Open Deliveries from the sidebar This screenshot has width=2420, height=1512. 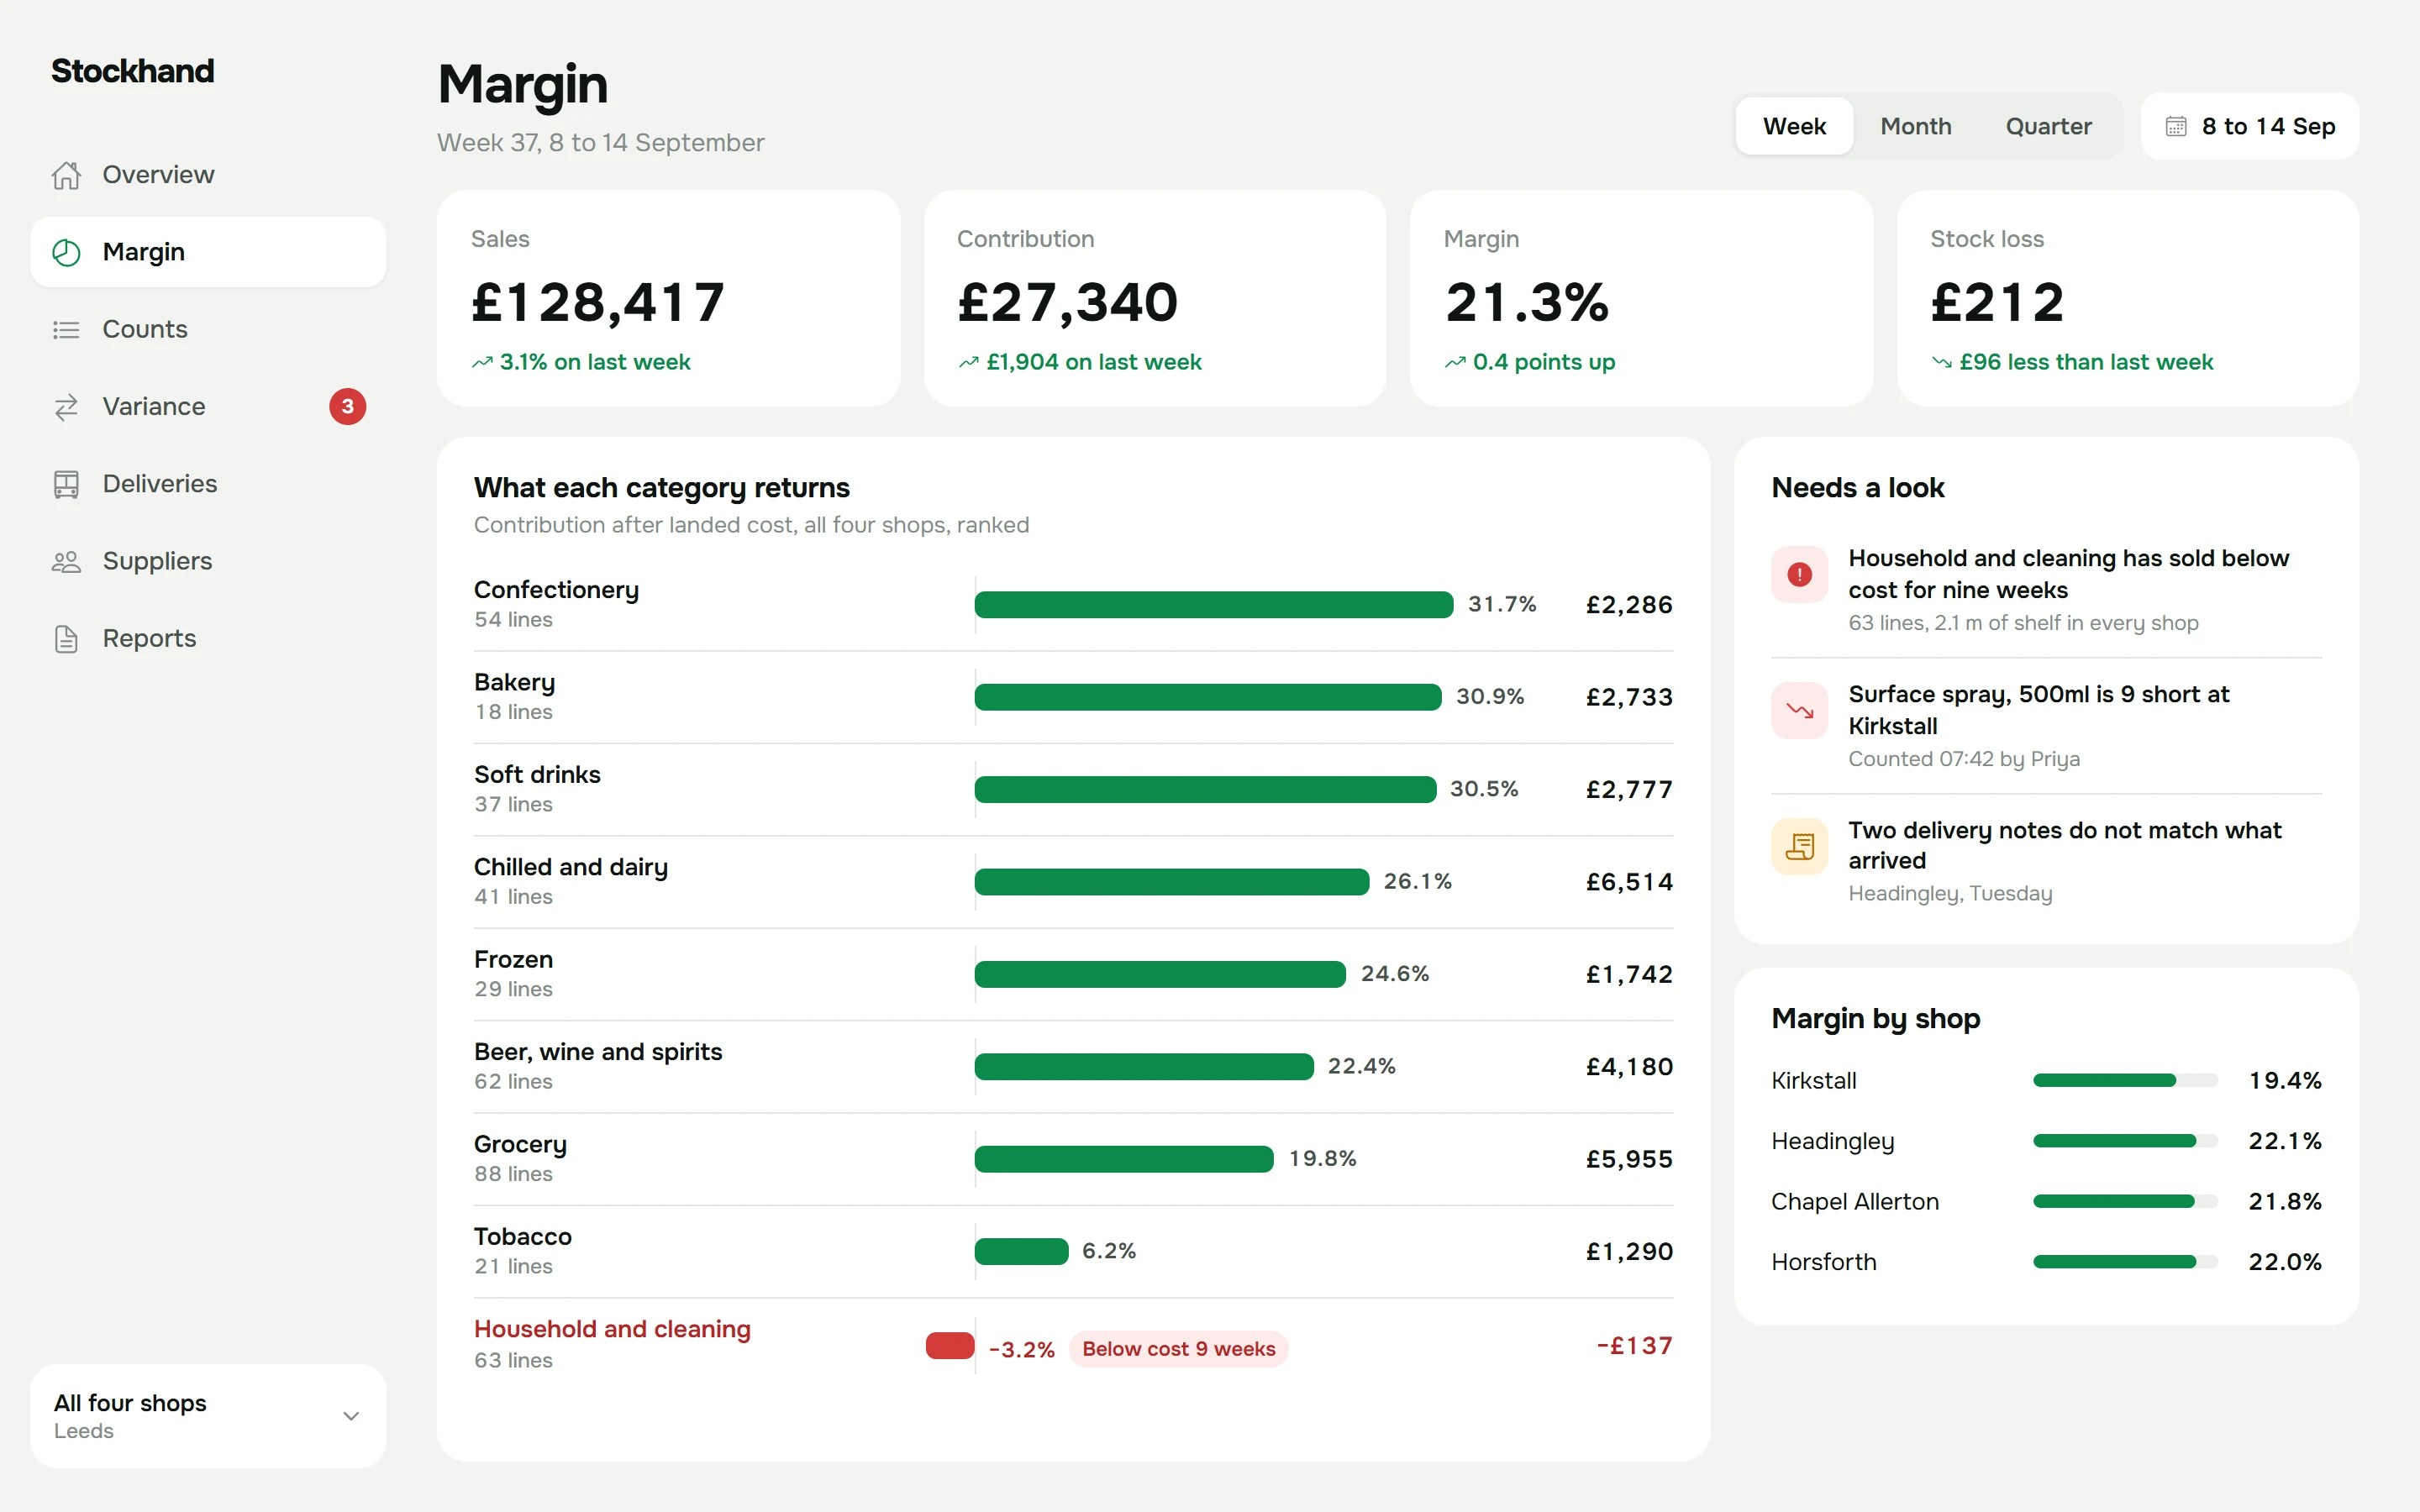point(208,484)
